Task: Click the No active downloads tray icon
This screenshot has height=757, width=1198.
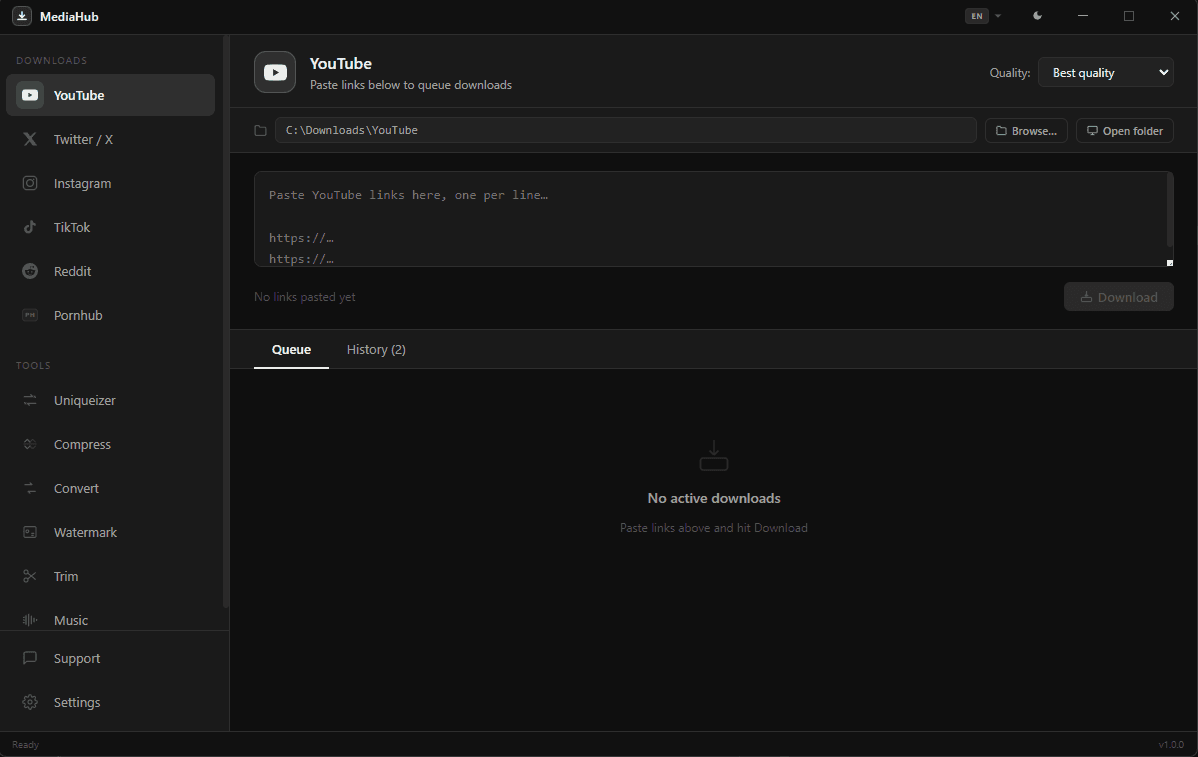Action: pos(714,455)
